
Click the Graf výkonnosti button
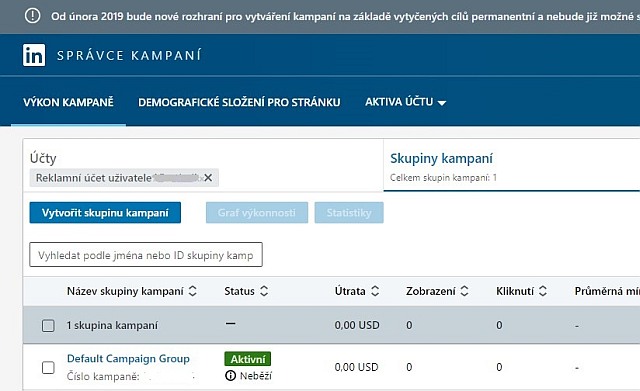click(x=257, y=213)
